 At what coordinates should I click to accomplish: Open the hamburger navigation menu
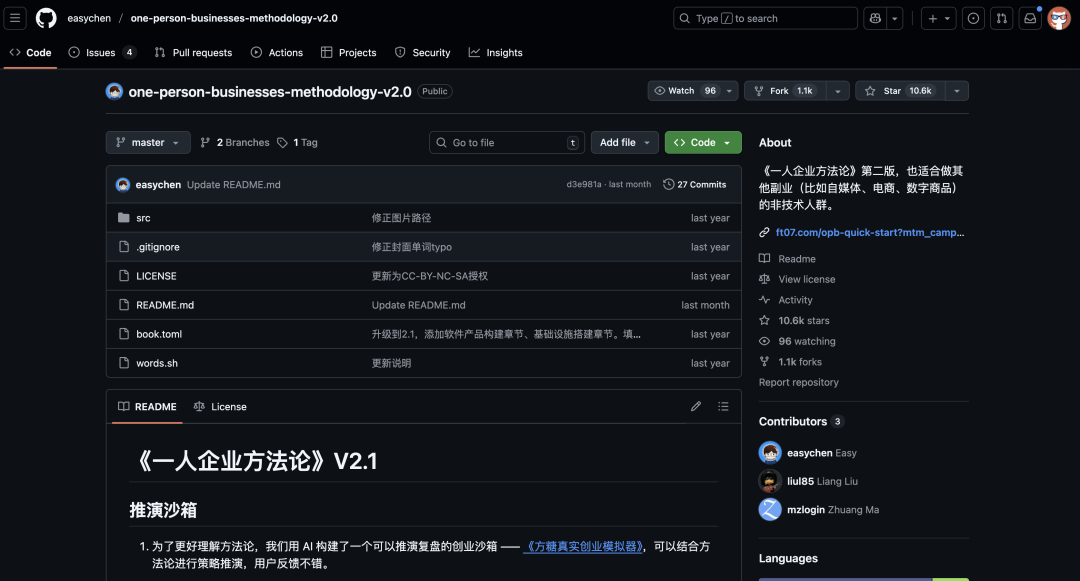point(14,18)
